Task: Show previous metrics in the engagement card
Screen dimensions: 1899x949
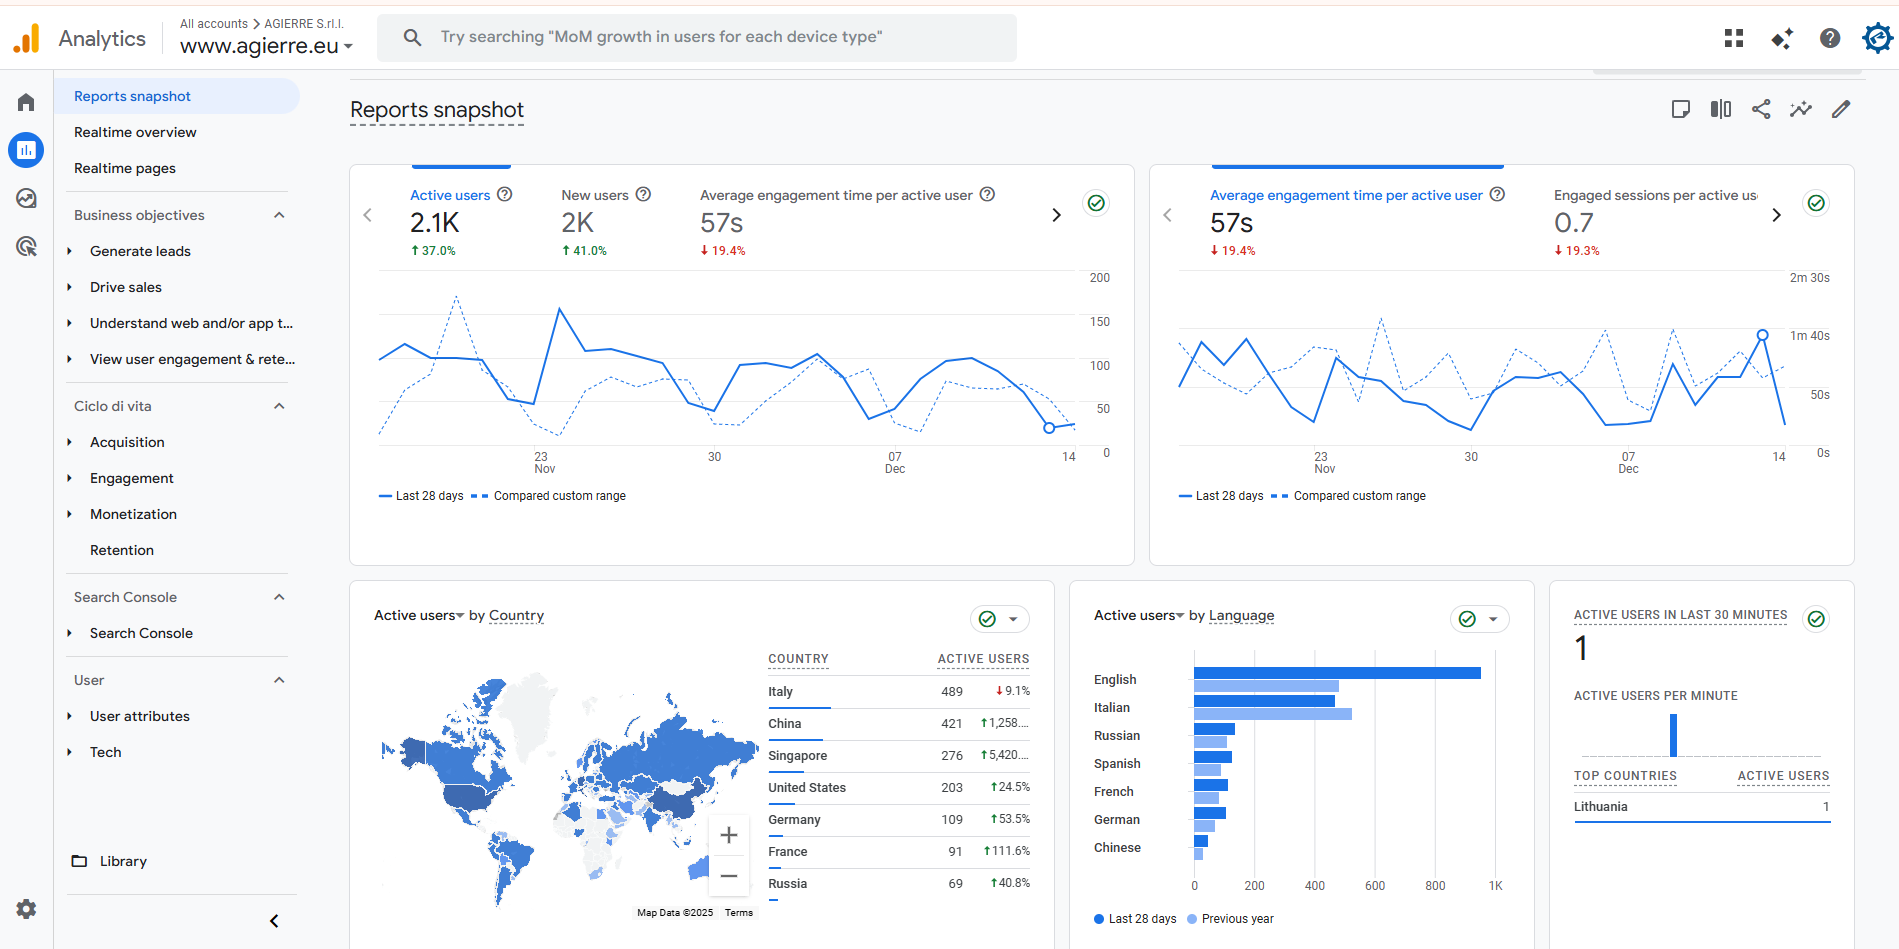Action: (x=1168, y=215)
